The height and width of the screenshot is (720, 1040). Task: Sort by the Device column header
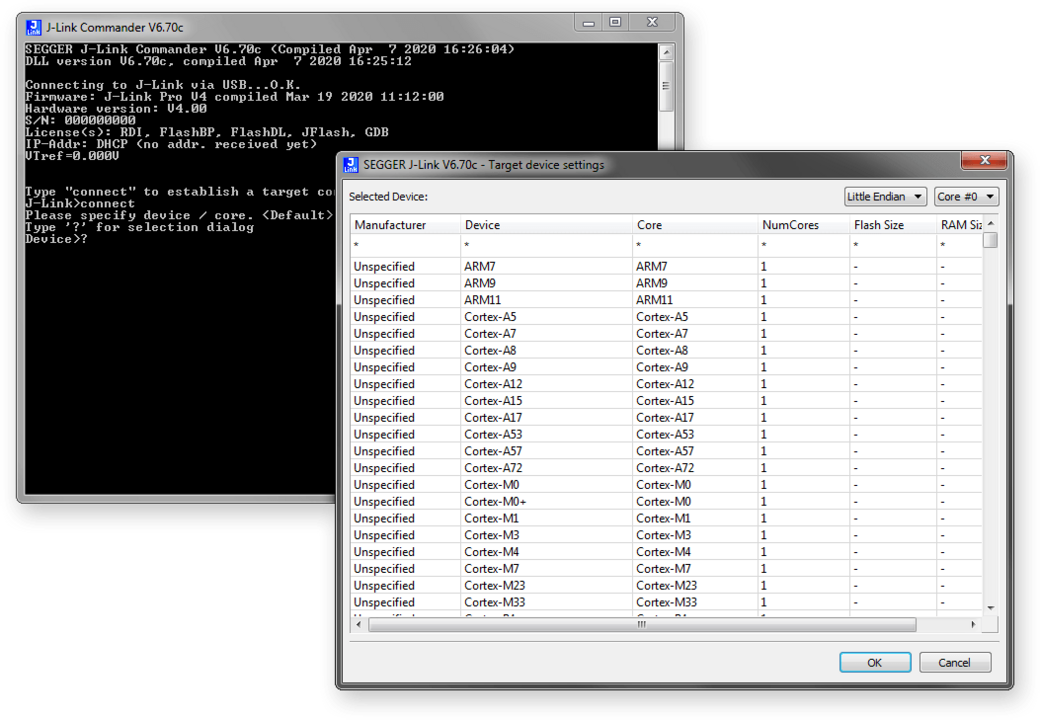(x=547, y=225)
